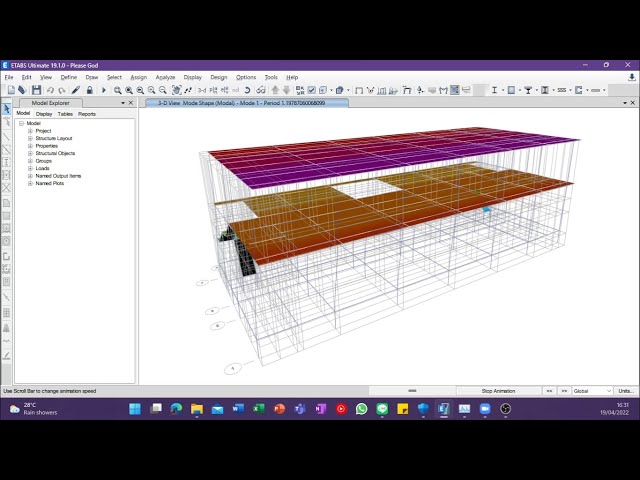Select the pointer tool in left toolbar
The height and width of the screenshot is (480, 640).
coord(6,109)
